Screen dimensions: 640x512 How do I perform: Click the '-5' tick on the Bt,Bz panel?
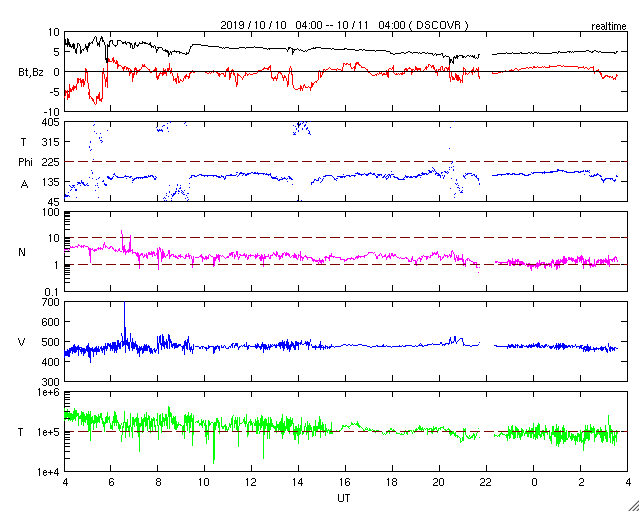coord(54,91)
